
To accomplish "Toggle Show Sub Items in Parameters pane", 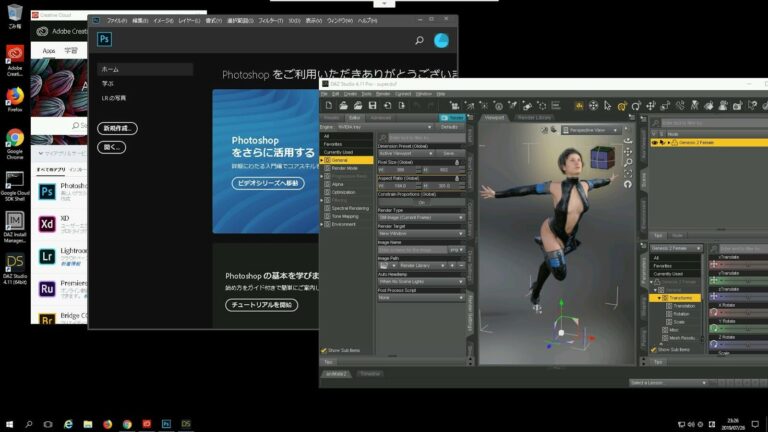I will (653, 349).
